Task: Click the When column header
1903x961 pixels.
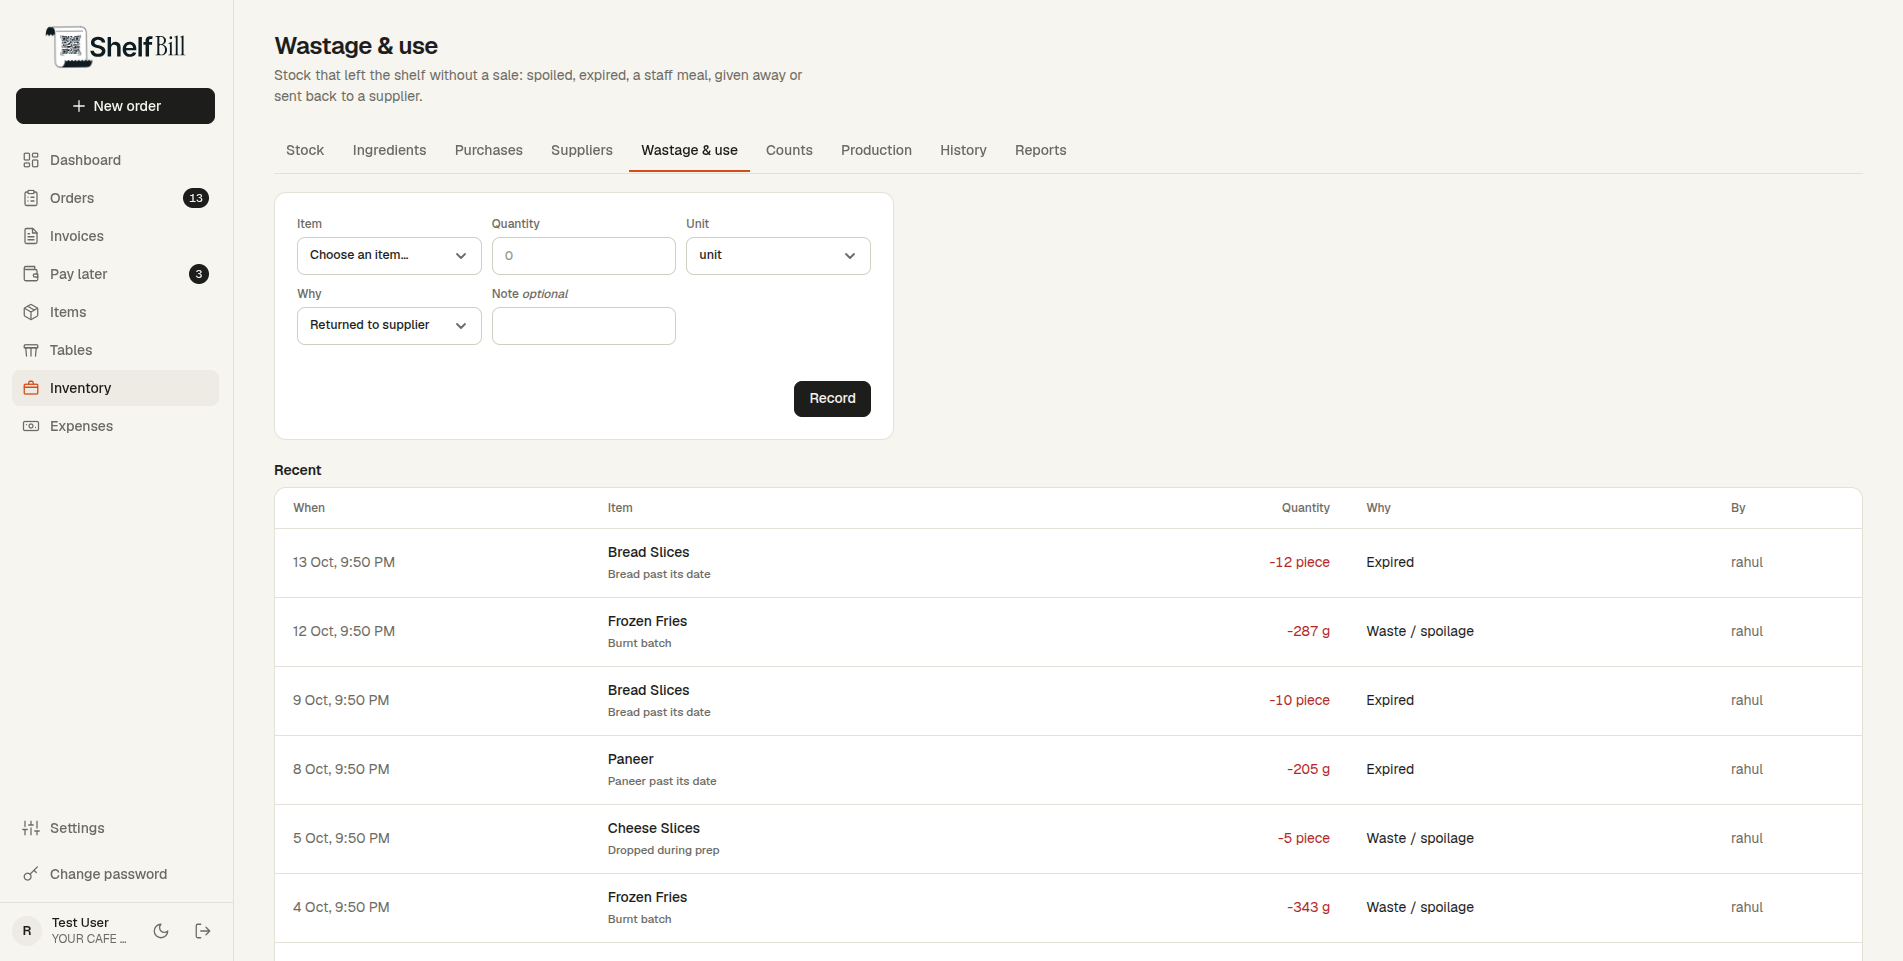Action: 309,508
